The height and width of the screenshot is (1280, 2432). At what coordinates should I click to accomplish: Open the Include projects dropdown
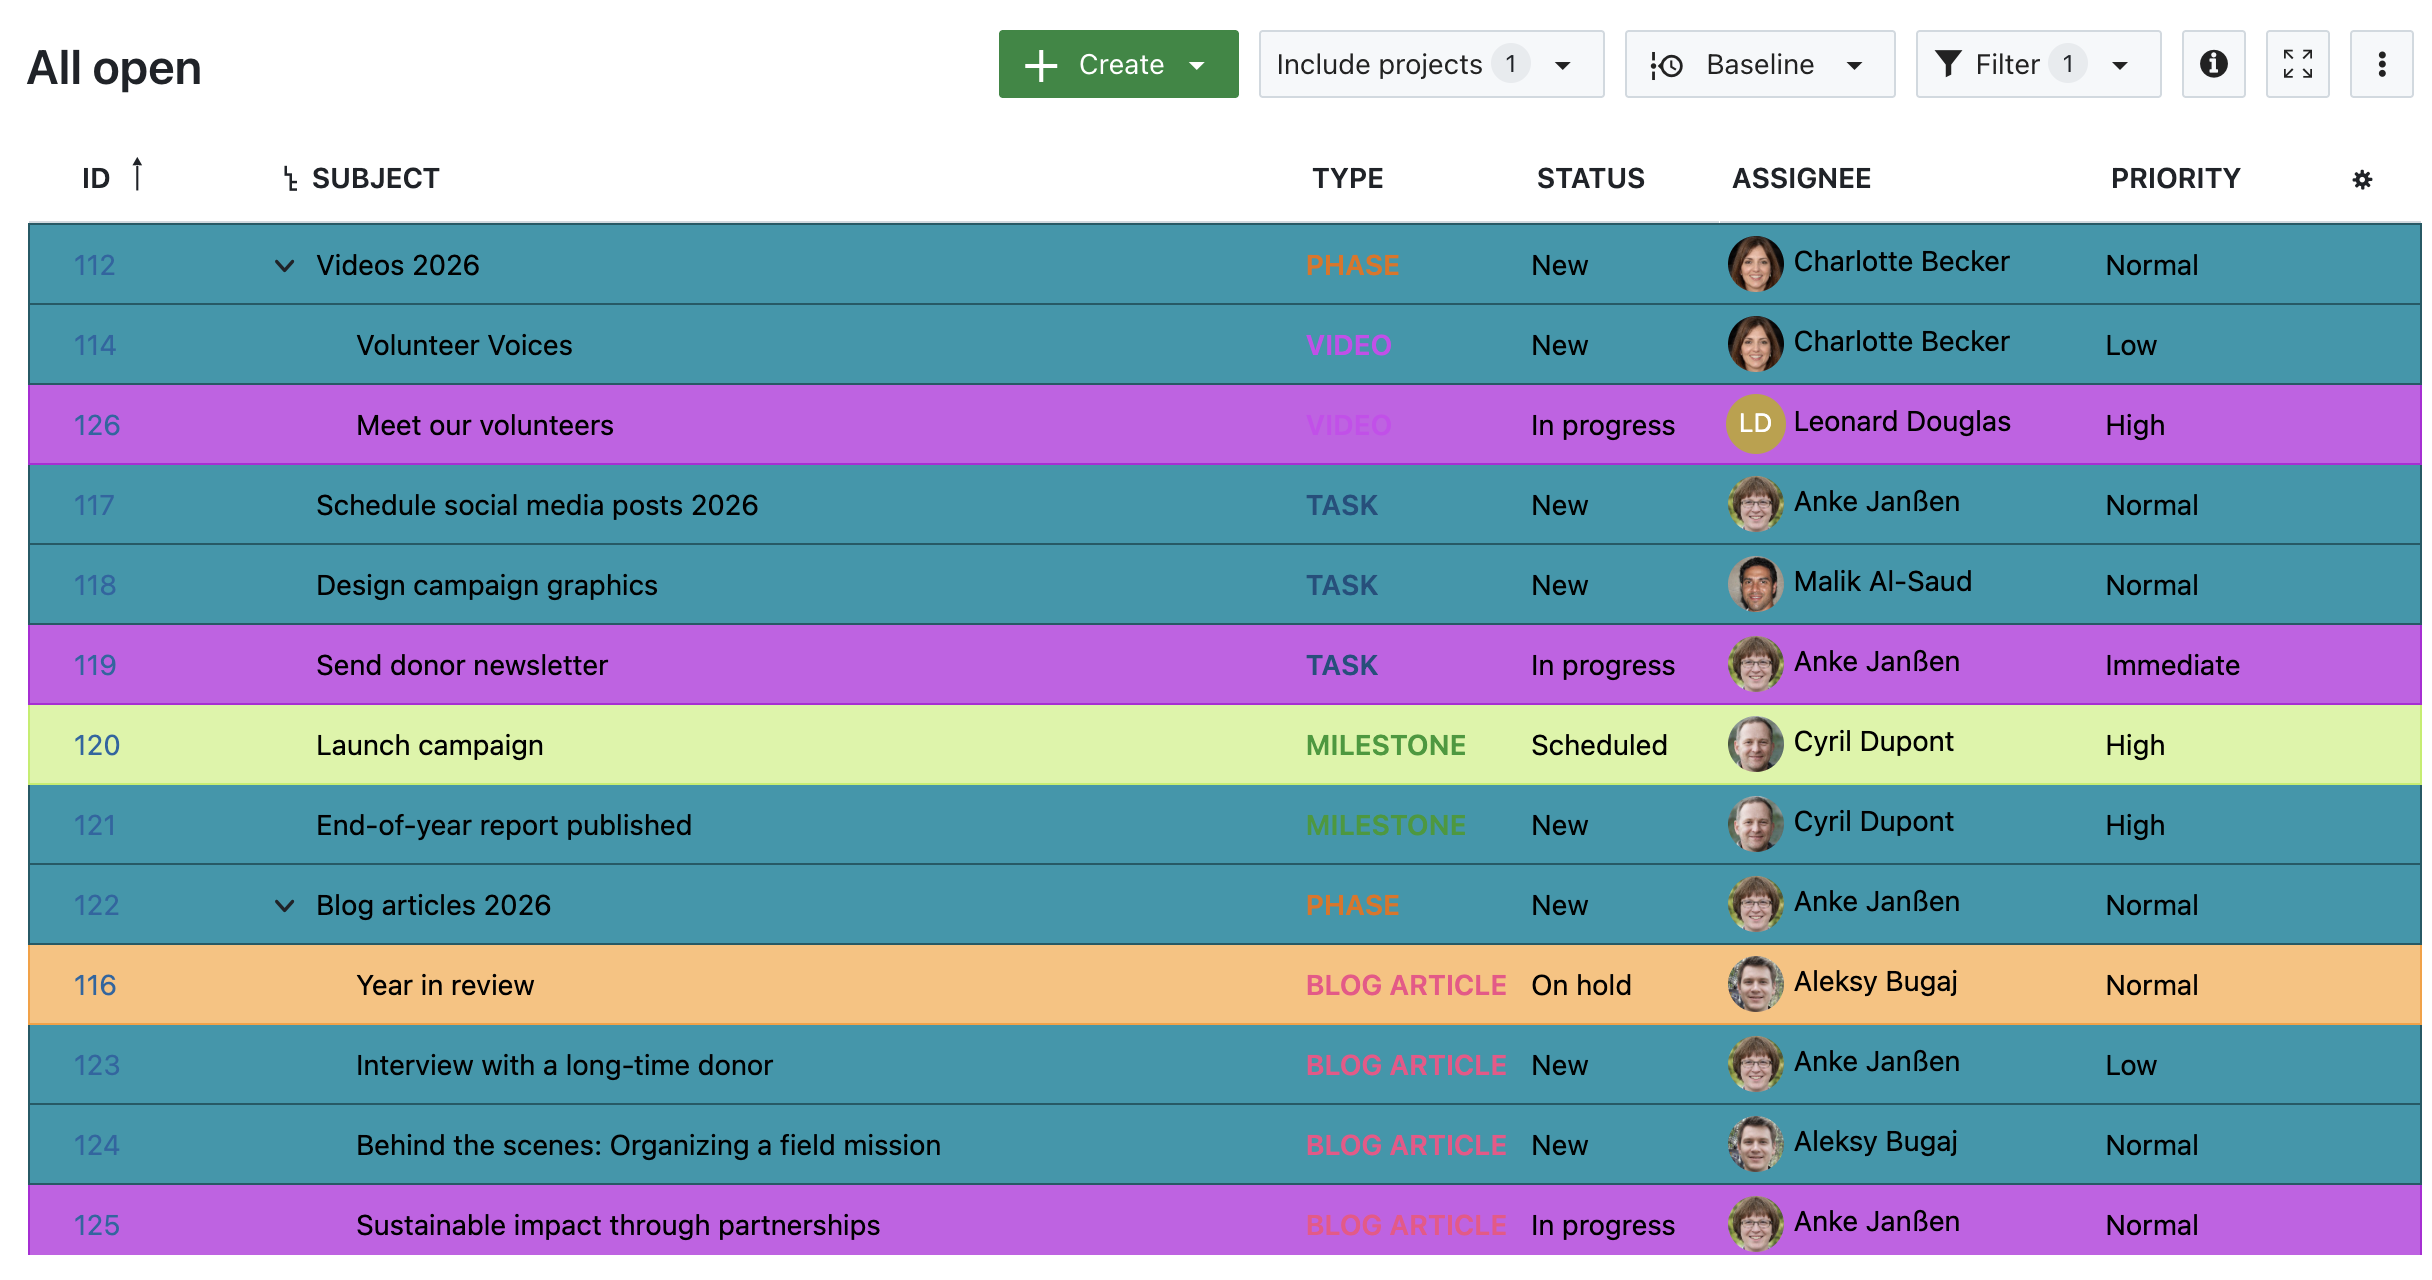[x=1562, y=64]
